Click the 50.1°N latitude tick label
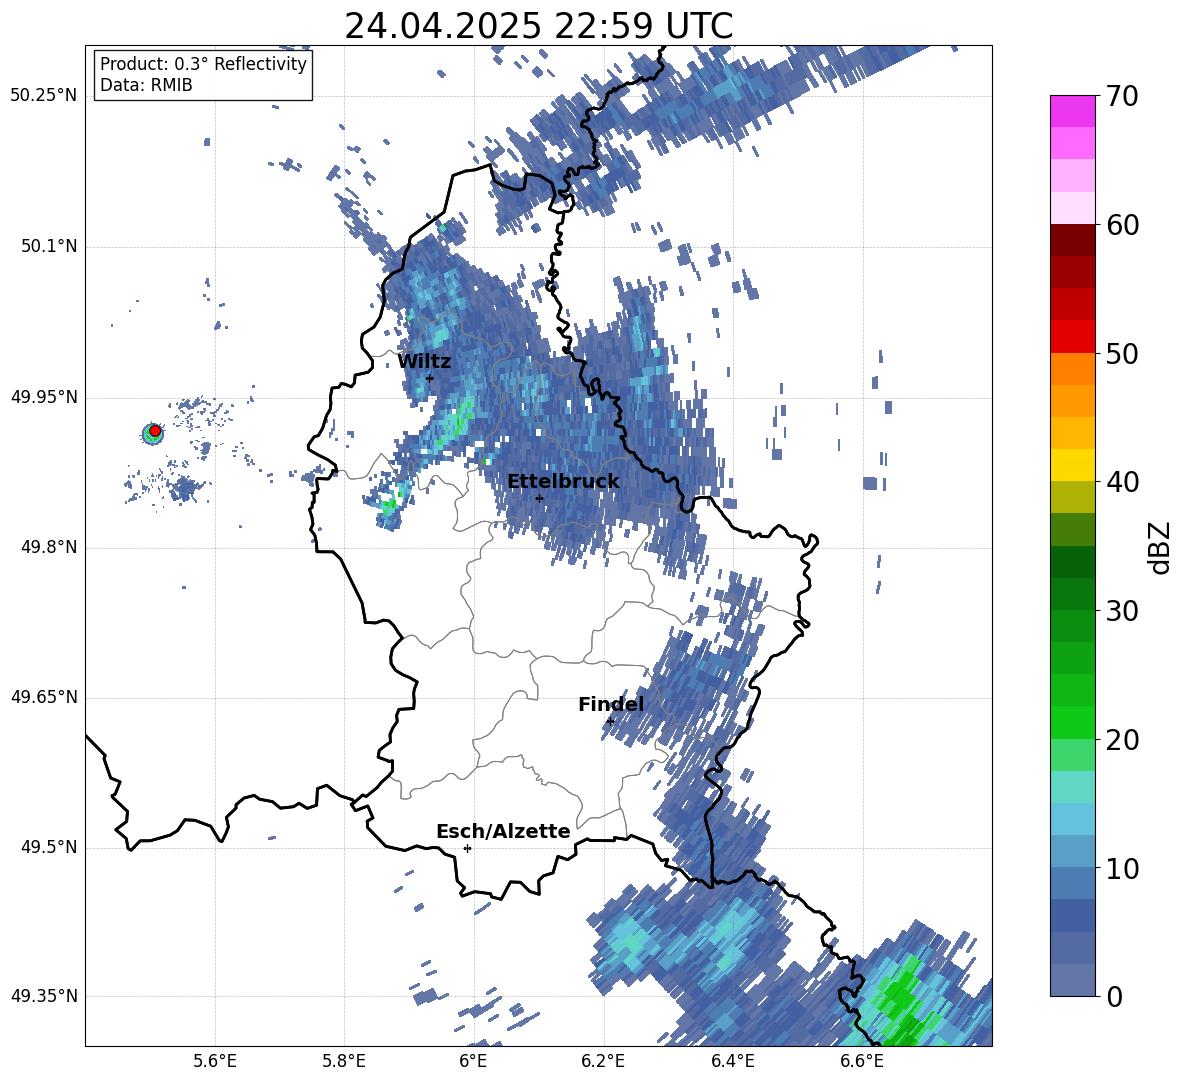Image resolution: width=1184 pixels, height=1081 pixels. [x=48, y=247]
